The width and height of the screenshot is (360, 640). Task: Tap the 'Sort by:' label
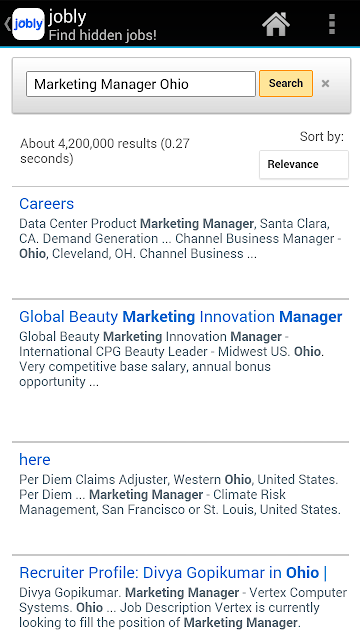coord(322,137)
